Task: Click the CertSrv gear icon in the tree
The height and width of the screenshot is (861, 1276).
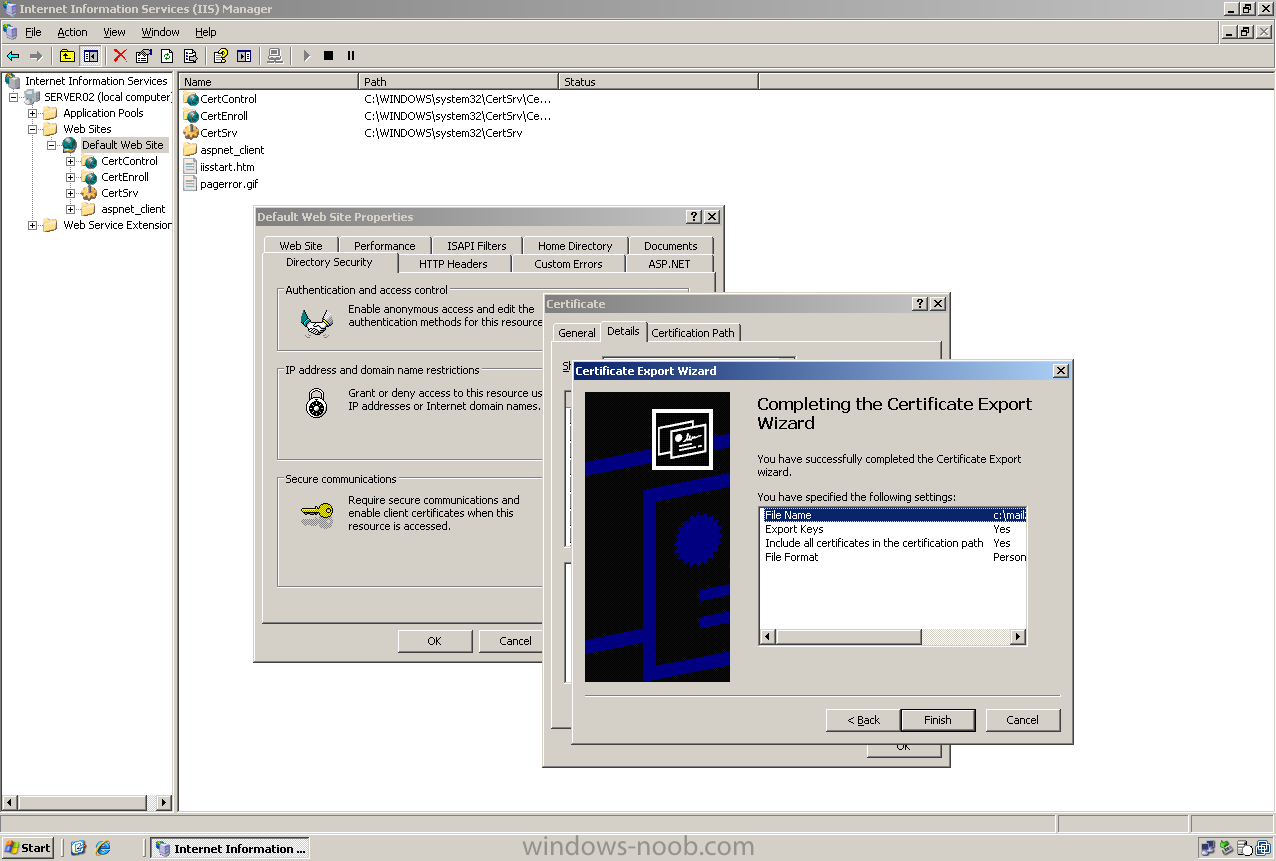Action: click(89, 193)
